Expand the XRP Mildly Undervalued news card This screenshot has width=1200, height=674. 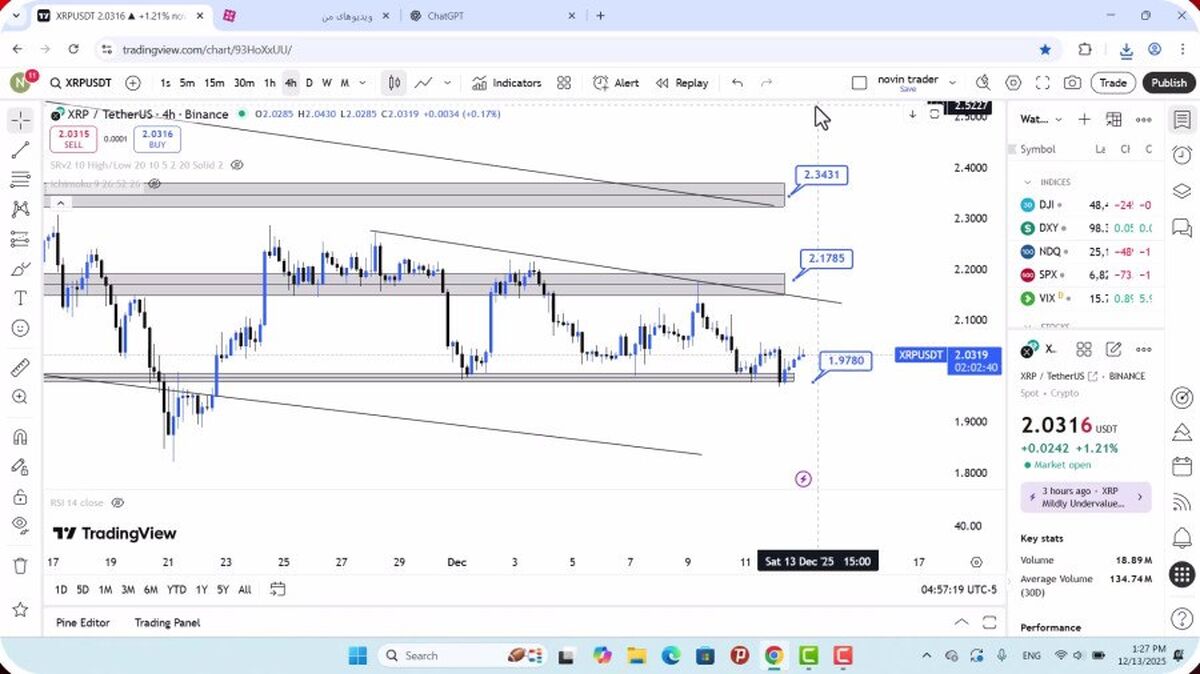1086,497
